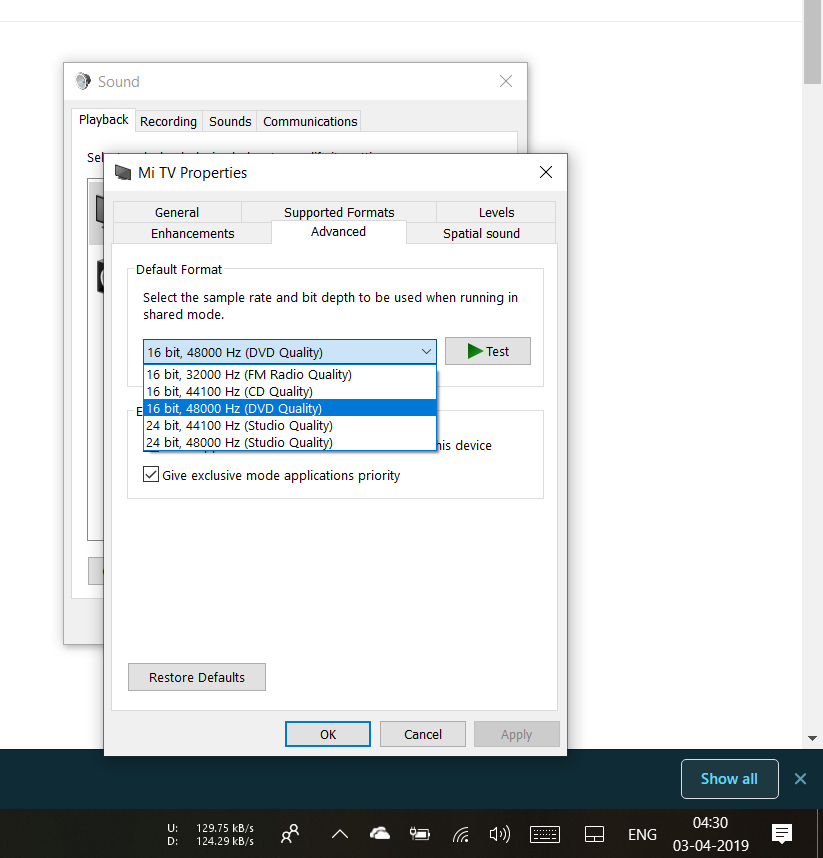Open the Enhancements tab
The width and height of the screenshot is (823, 858).
pyautogui.click(x=192, y=233)
